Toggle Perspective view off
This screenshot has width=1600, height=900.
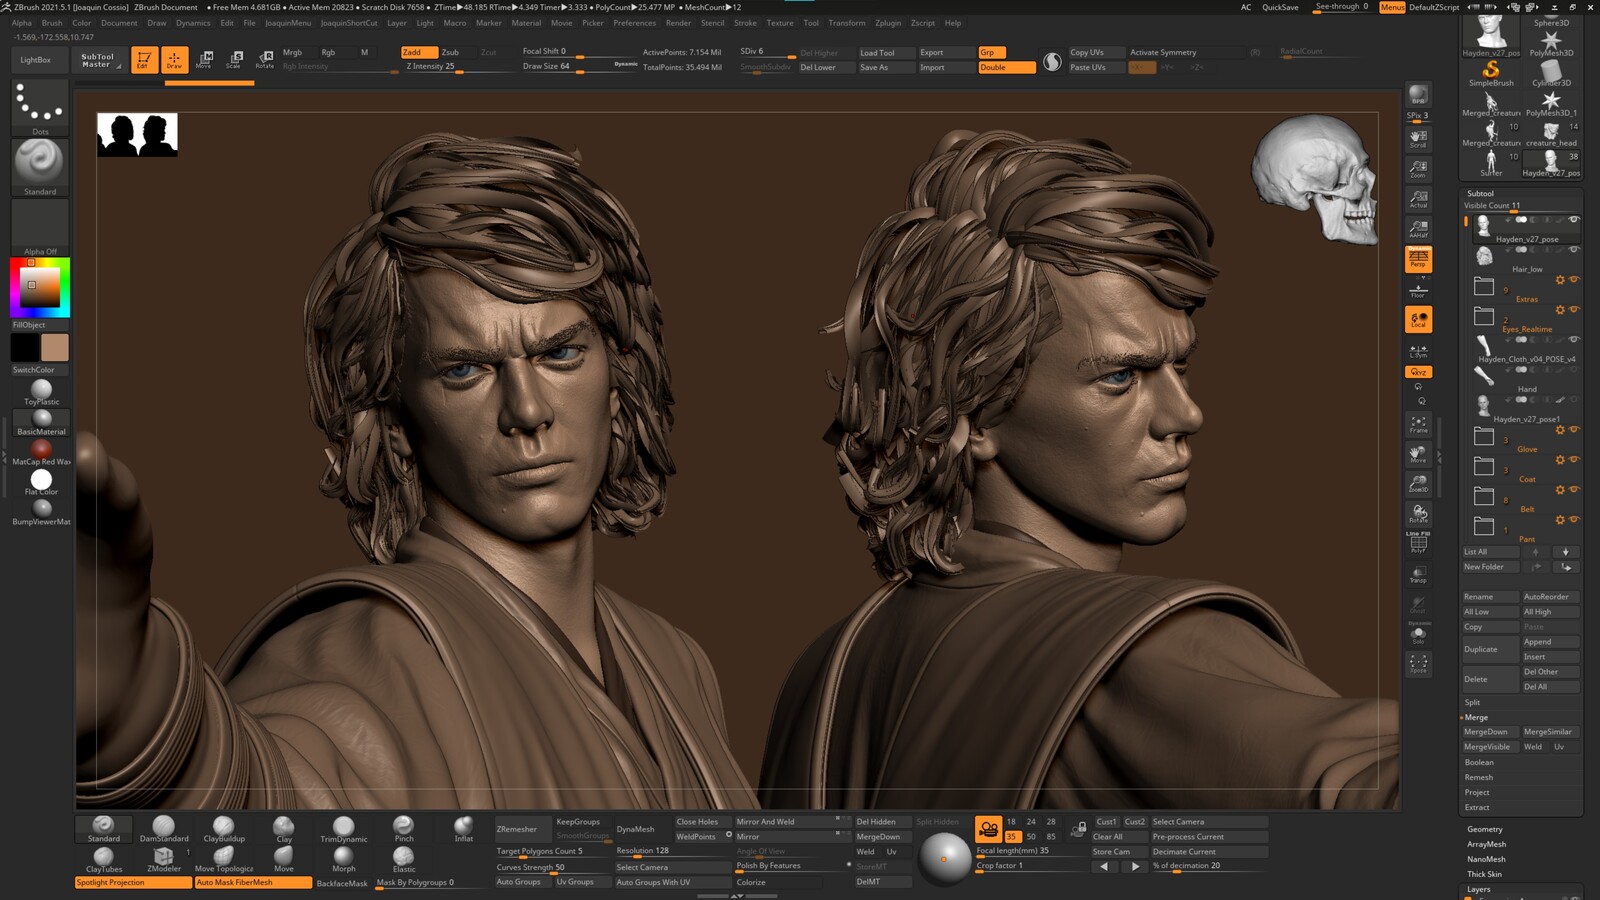pos(1418,259)
